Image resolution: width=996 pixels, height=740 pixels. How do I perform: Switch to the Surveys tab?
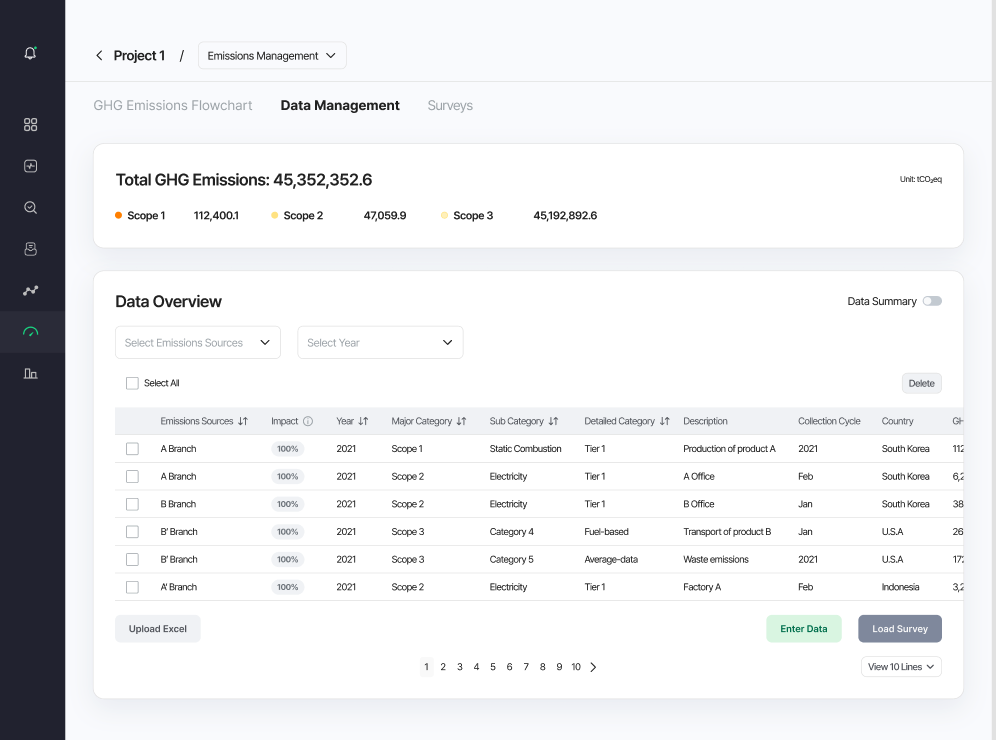pos(450,105)
